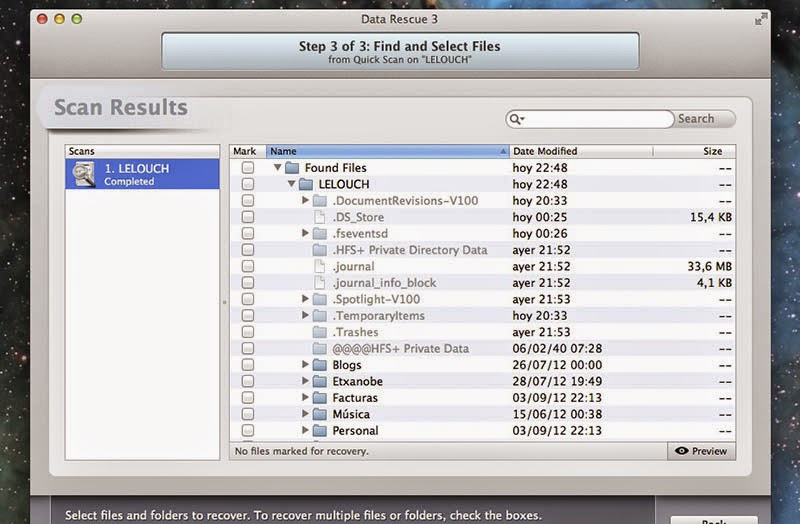Collapse the Found Files tree
The height and width of the screenshot is (524, 800).
[278, 167]
